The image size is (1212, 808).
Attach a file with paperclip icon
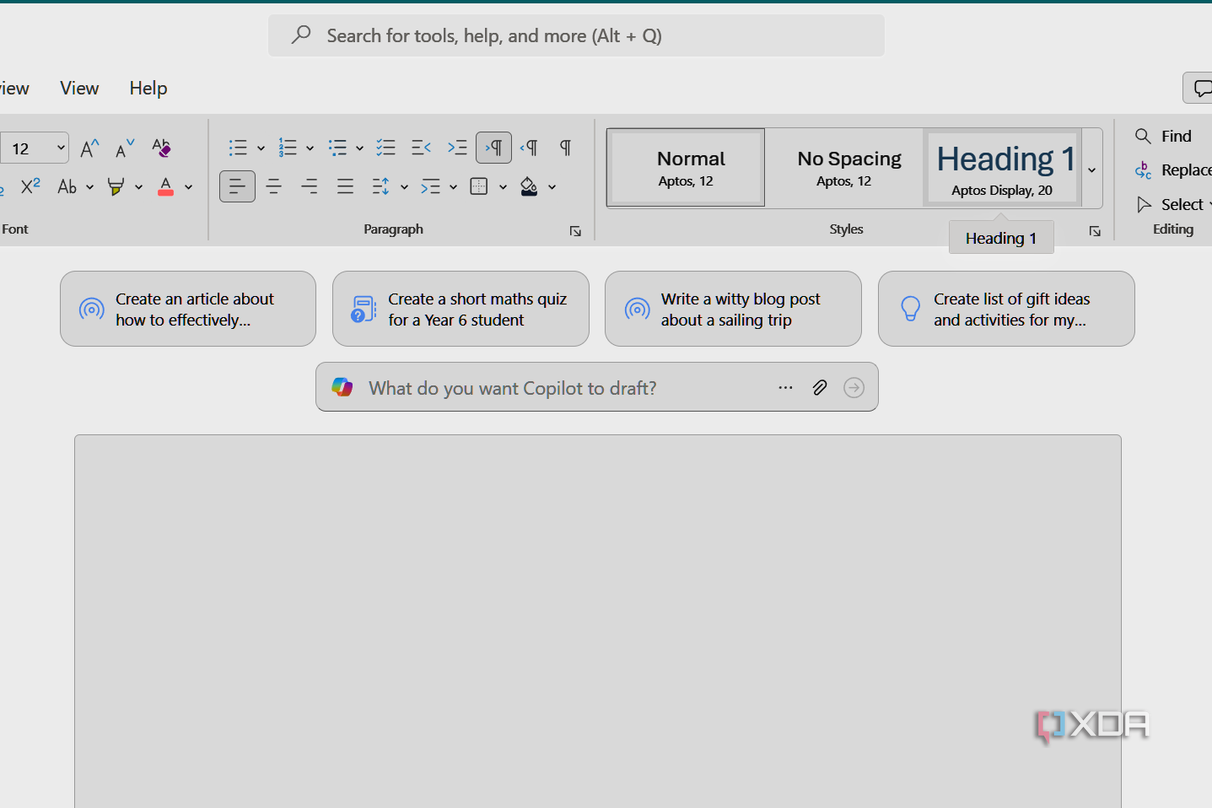tap(819, 388)
